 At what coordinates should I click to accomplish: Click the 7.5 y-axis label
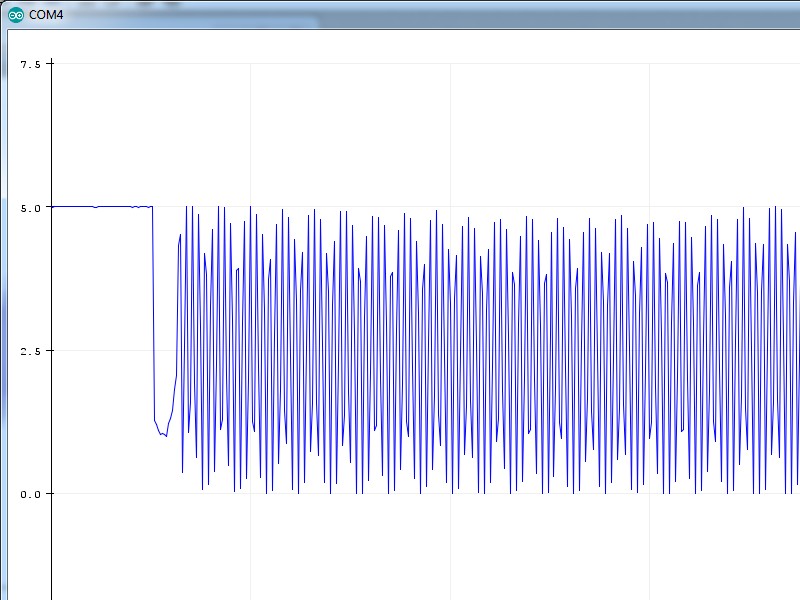point(31,64)
